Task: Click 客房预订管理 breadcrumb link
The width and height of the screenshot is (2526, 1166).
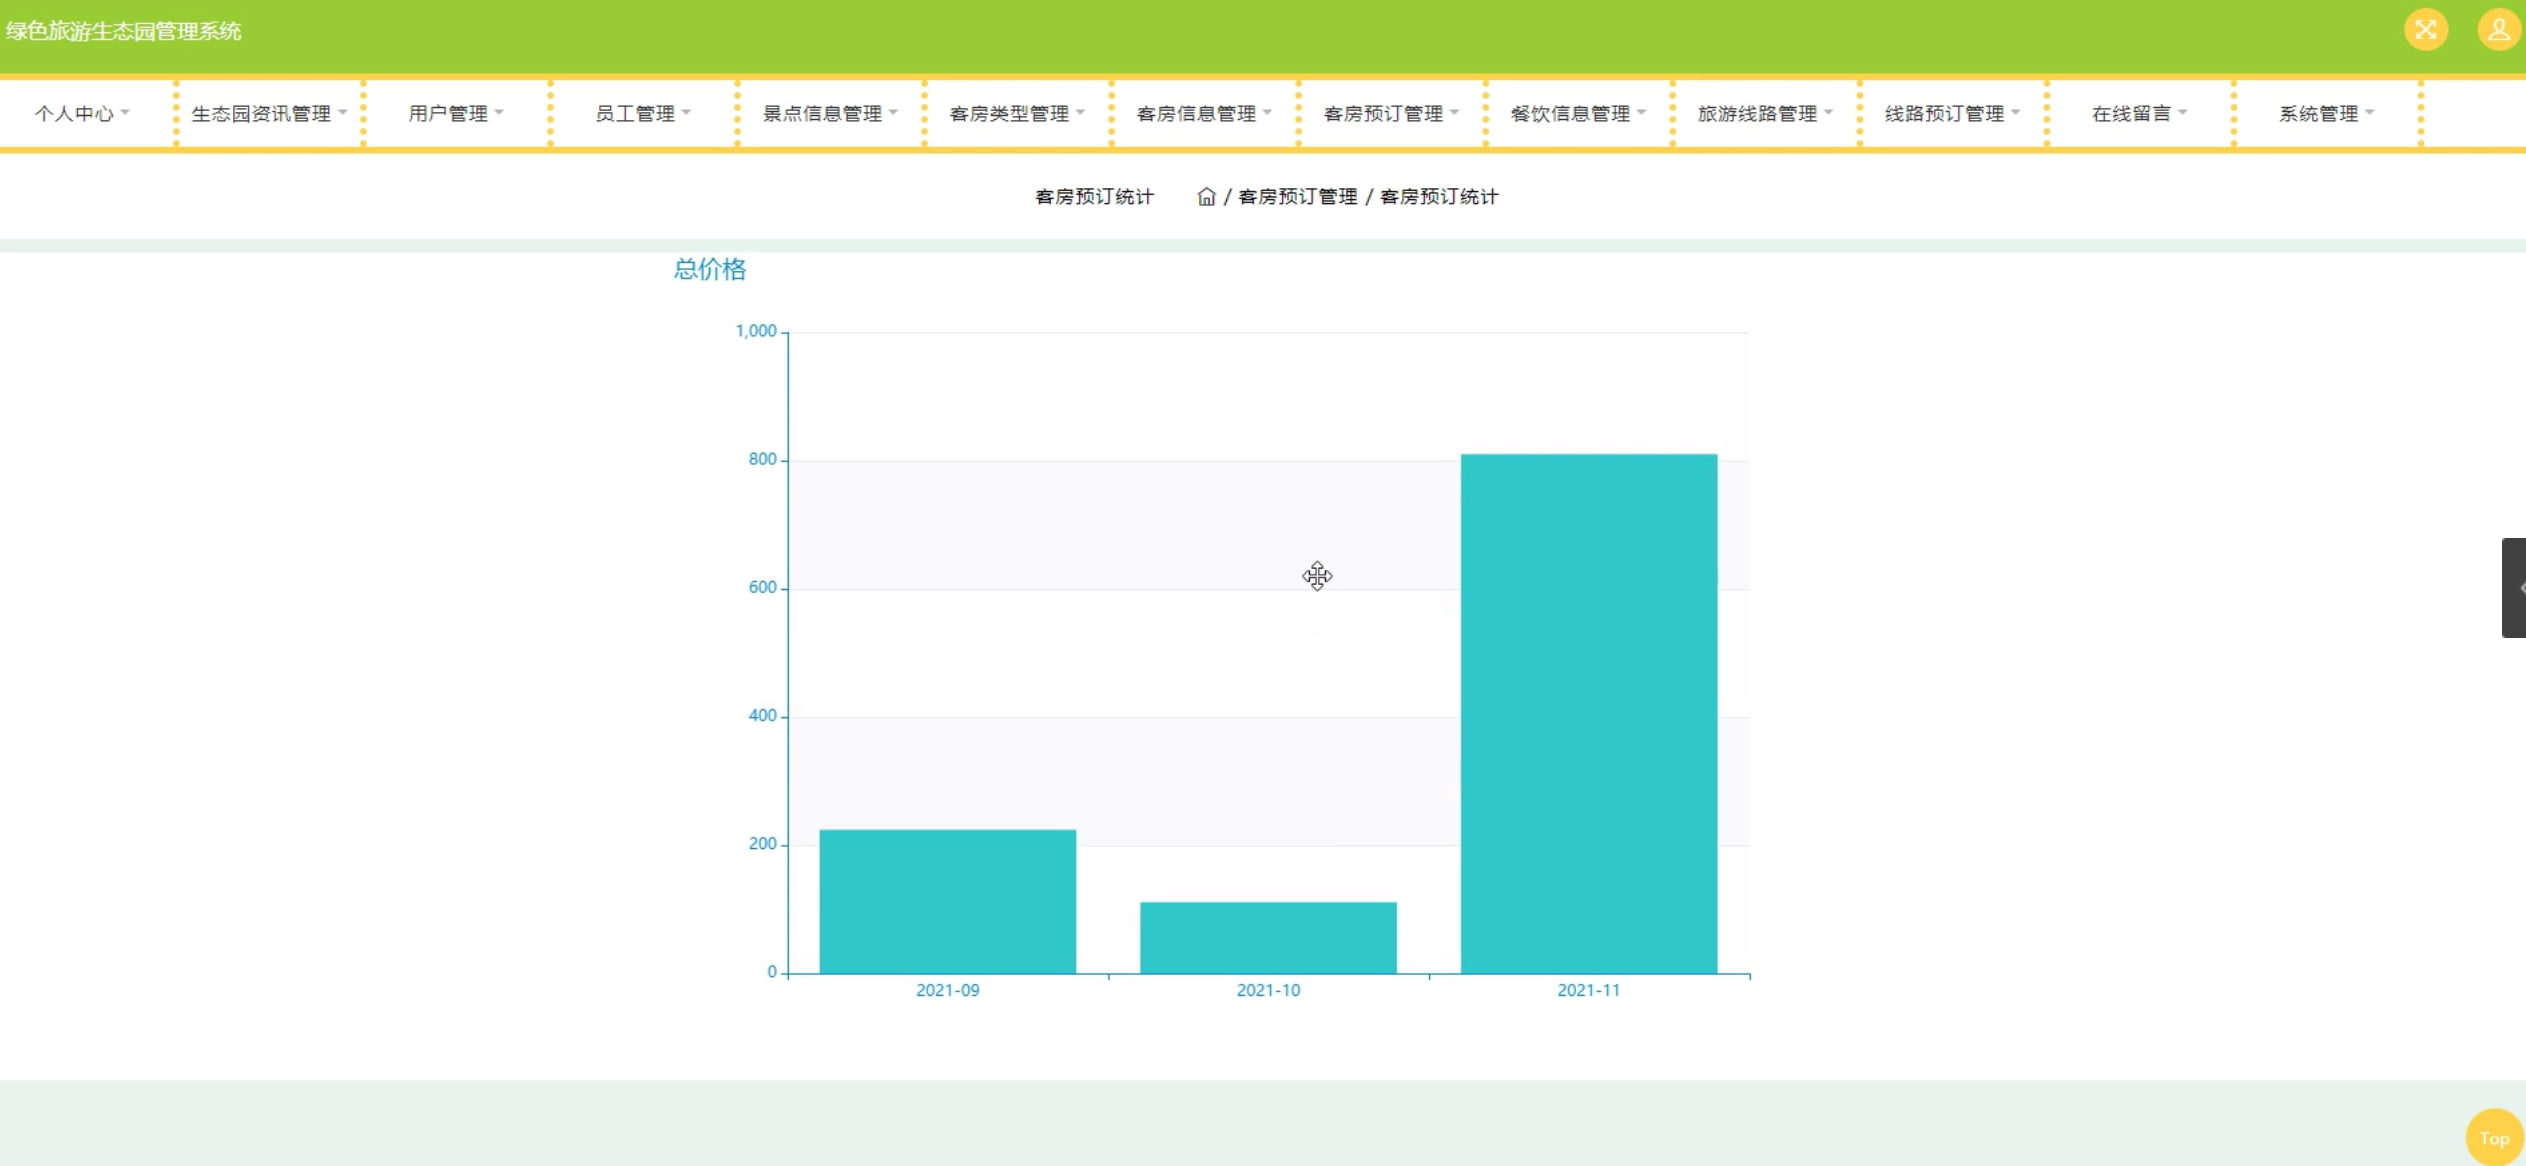Action: [1297, 197]
